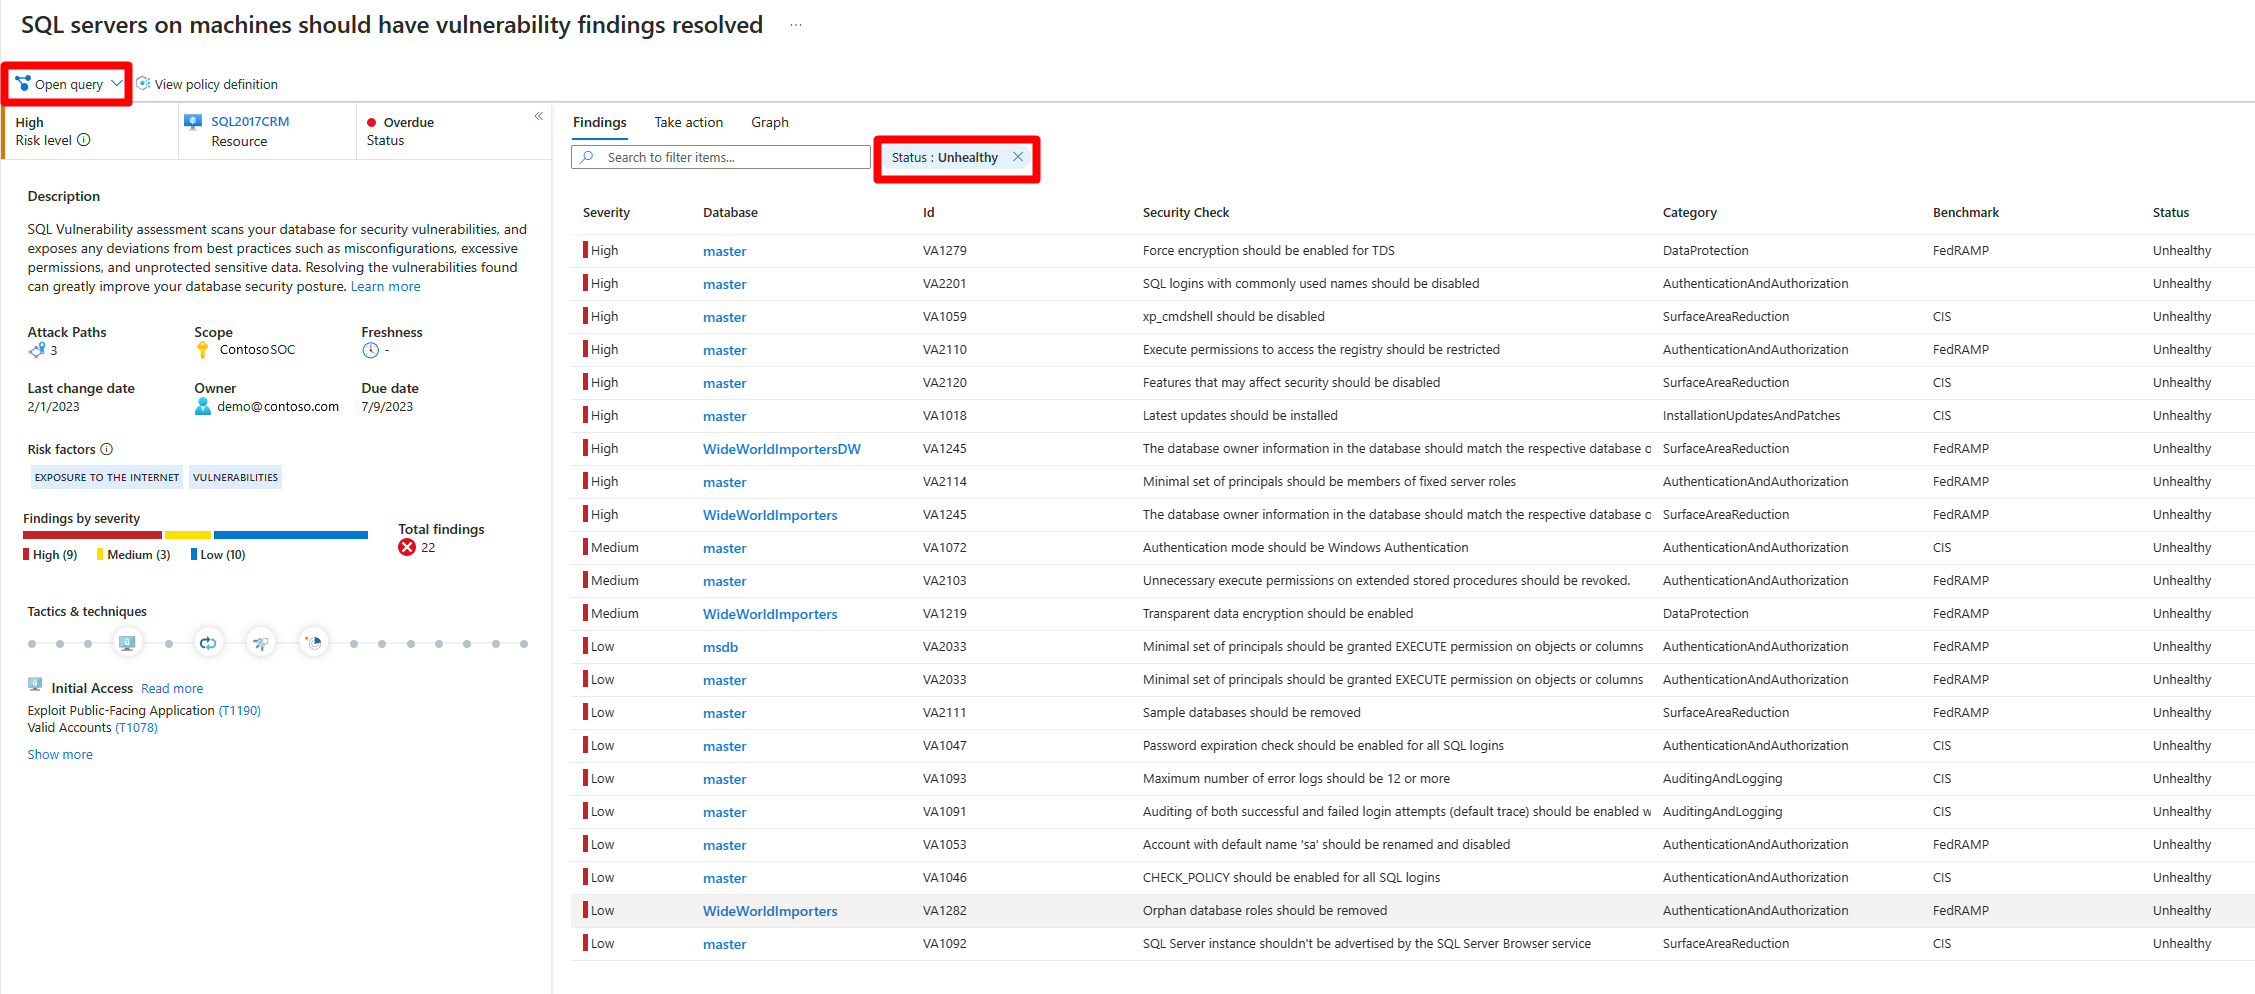Select the Initial Access tactic icon

coord(127,643)
